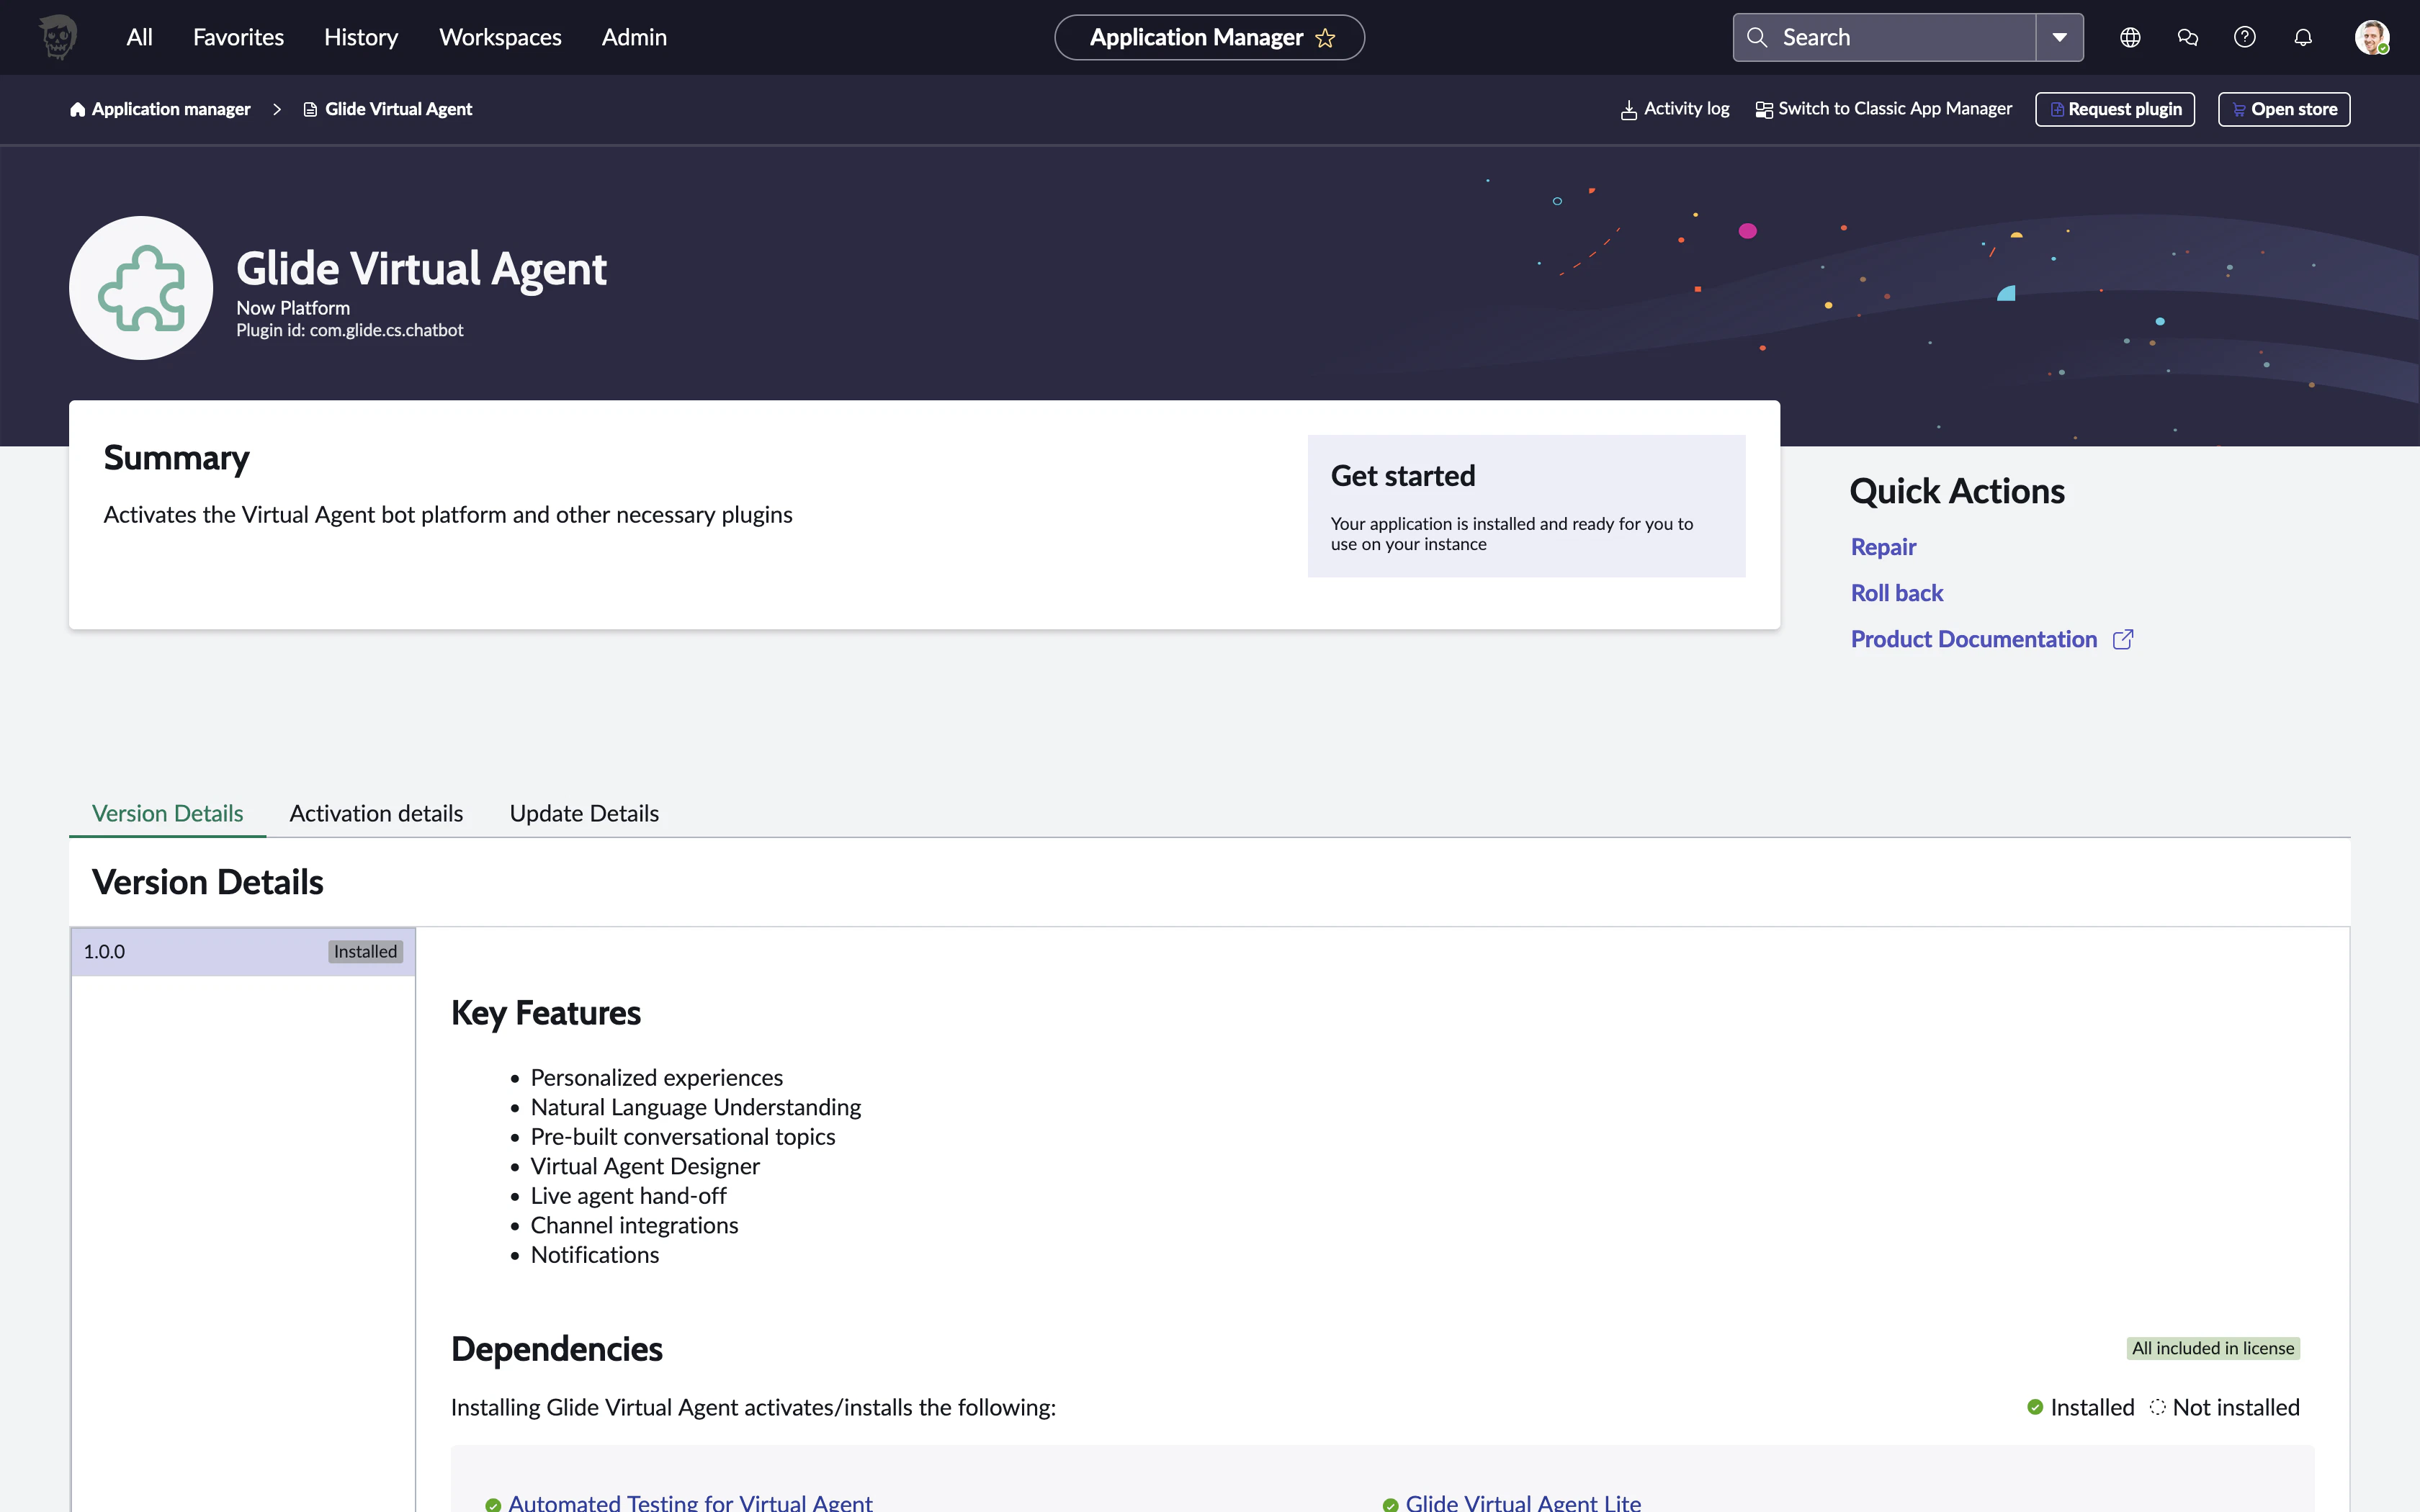The height and width of the screenshot is (1512, 2420).
Task: Click the page icon beside Glide Virtual Agent breadcrumb
Action: (x=310, y=109)
